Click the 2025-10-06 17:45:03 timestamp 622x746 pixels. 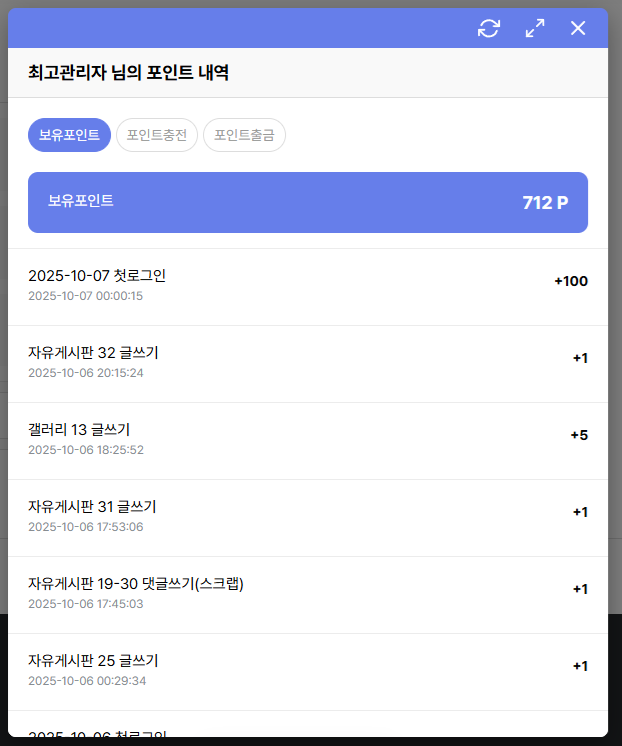pyautogui.click(x=86, y=604)
